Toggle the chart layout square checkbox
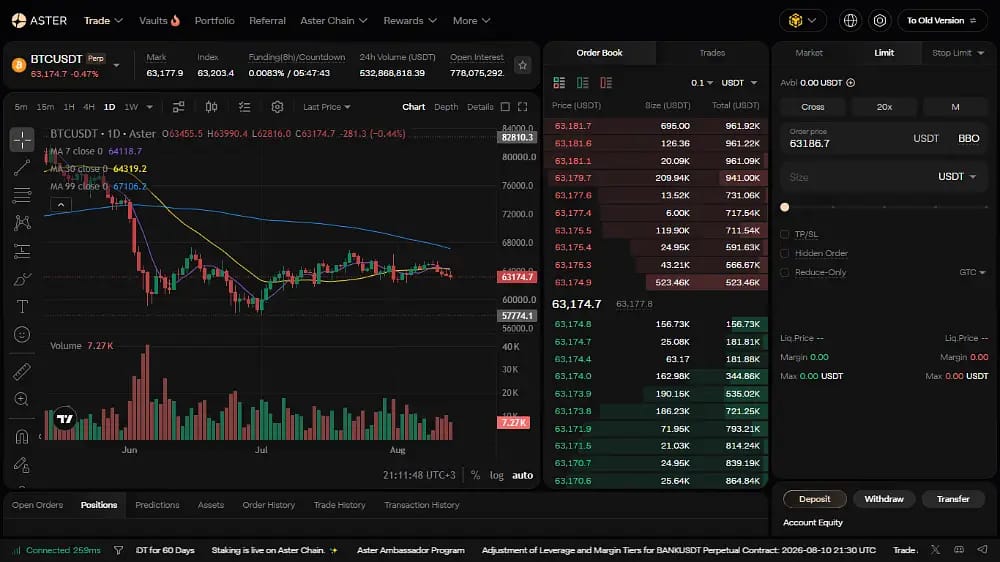The image size is (1000, 562). [x=505, y=107]
